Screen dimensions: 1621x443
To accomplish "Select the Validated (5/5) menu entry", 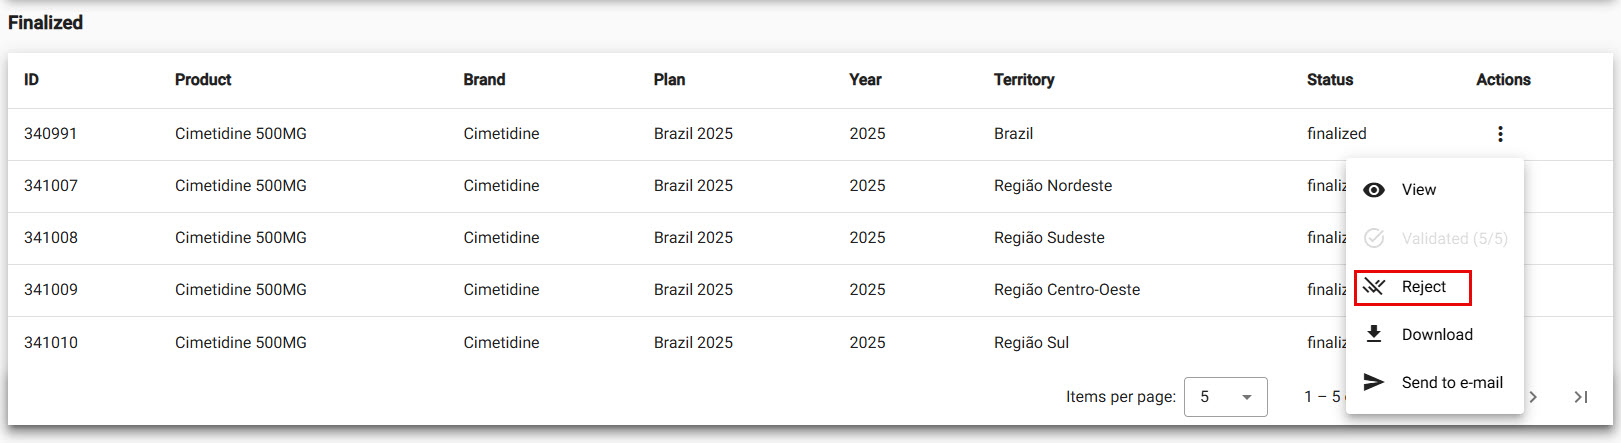I will click(1453, 238).
